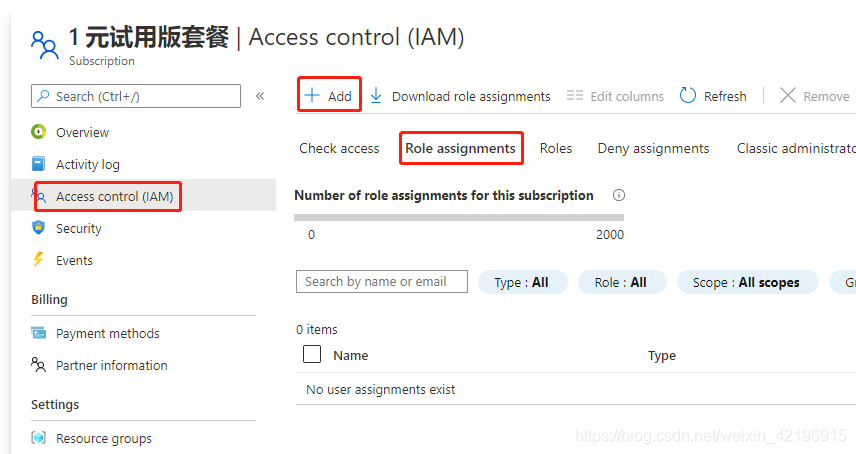Image resolution: width=856 pixels, height=454 pixels.
Task: Open Resource groups under Settings
Action: pos(104,438)
